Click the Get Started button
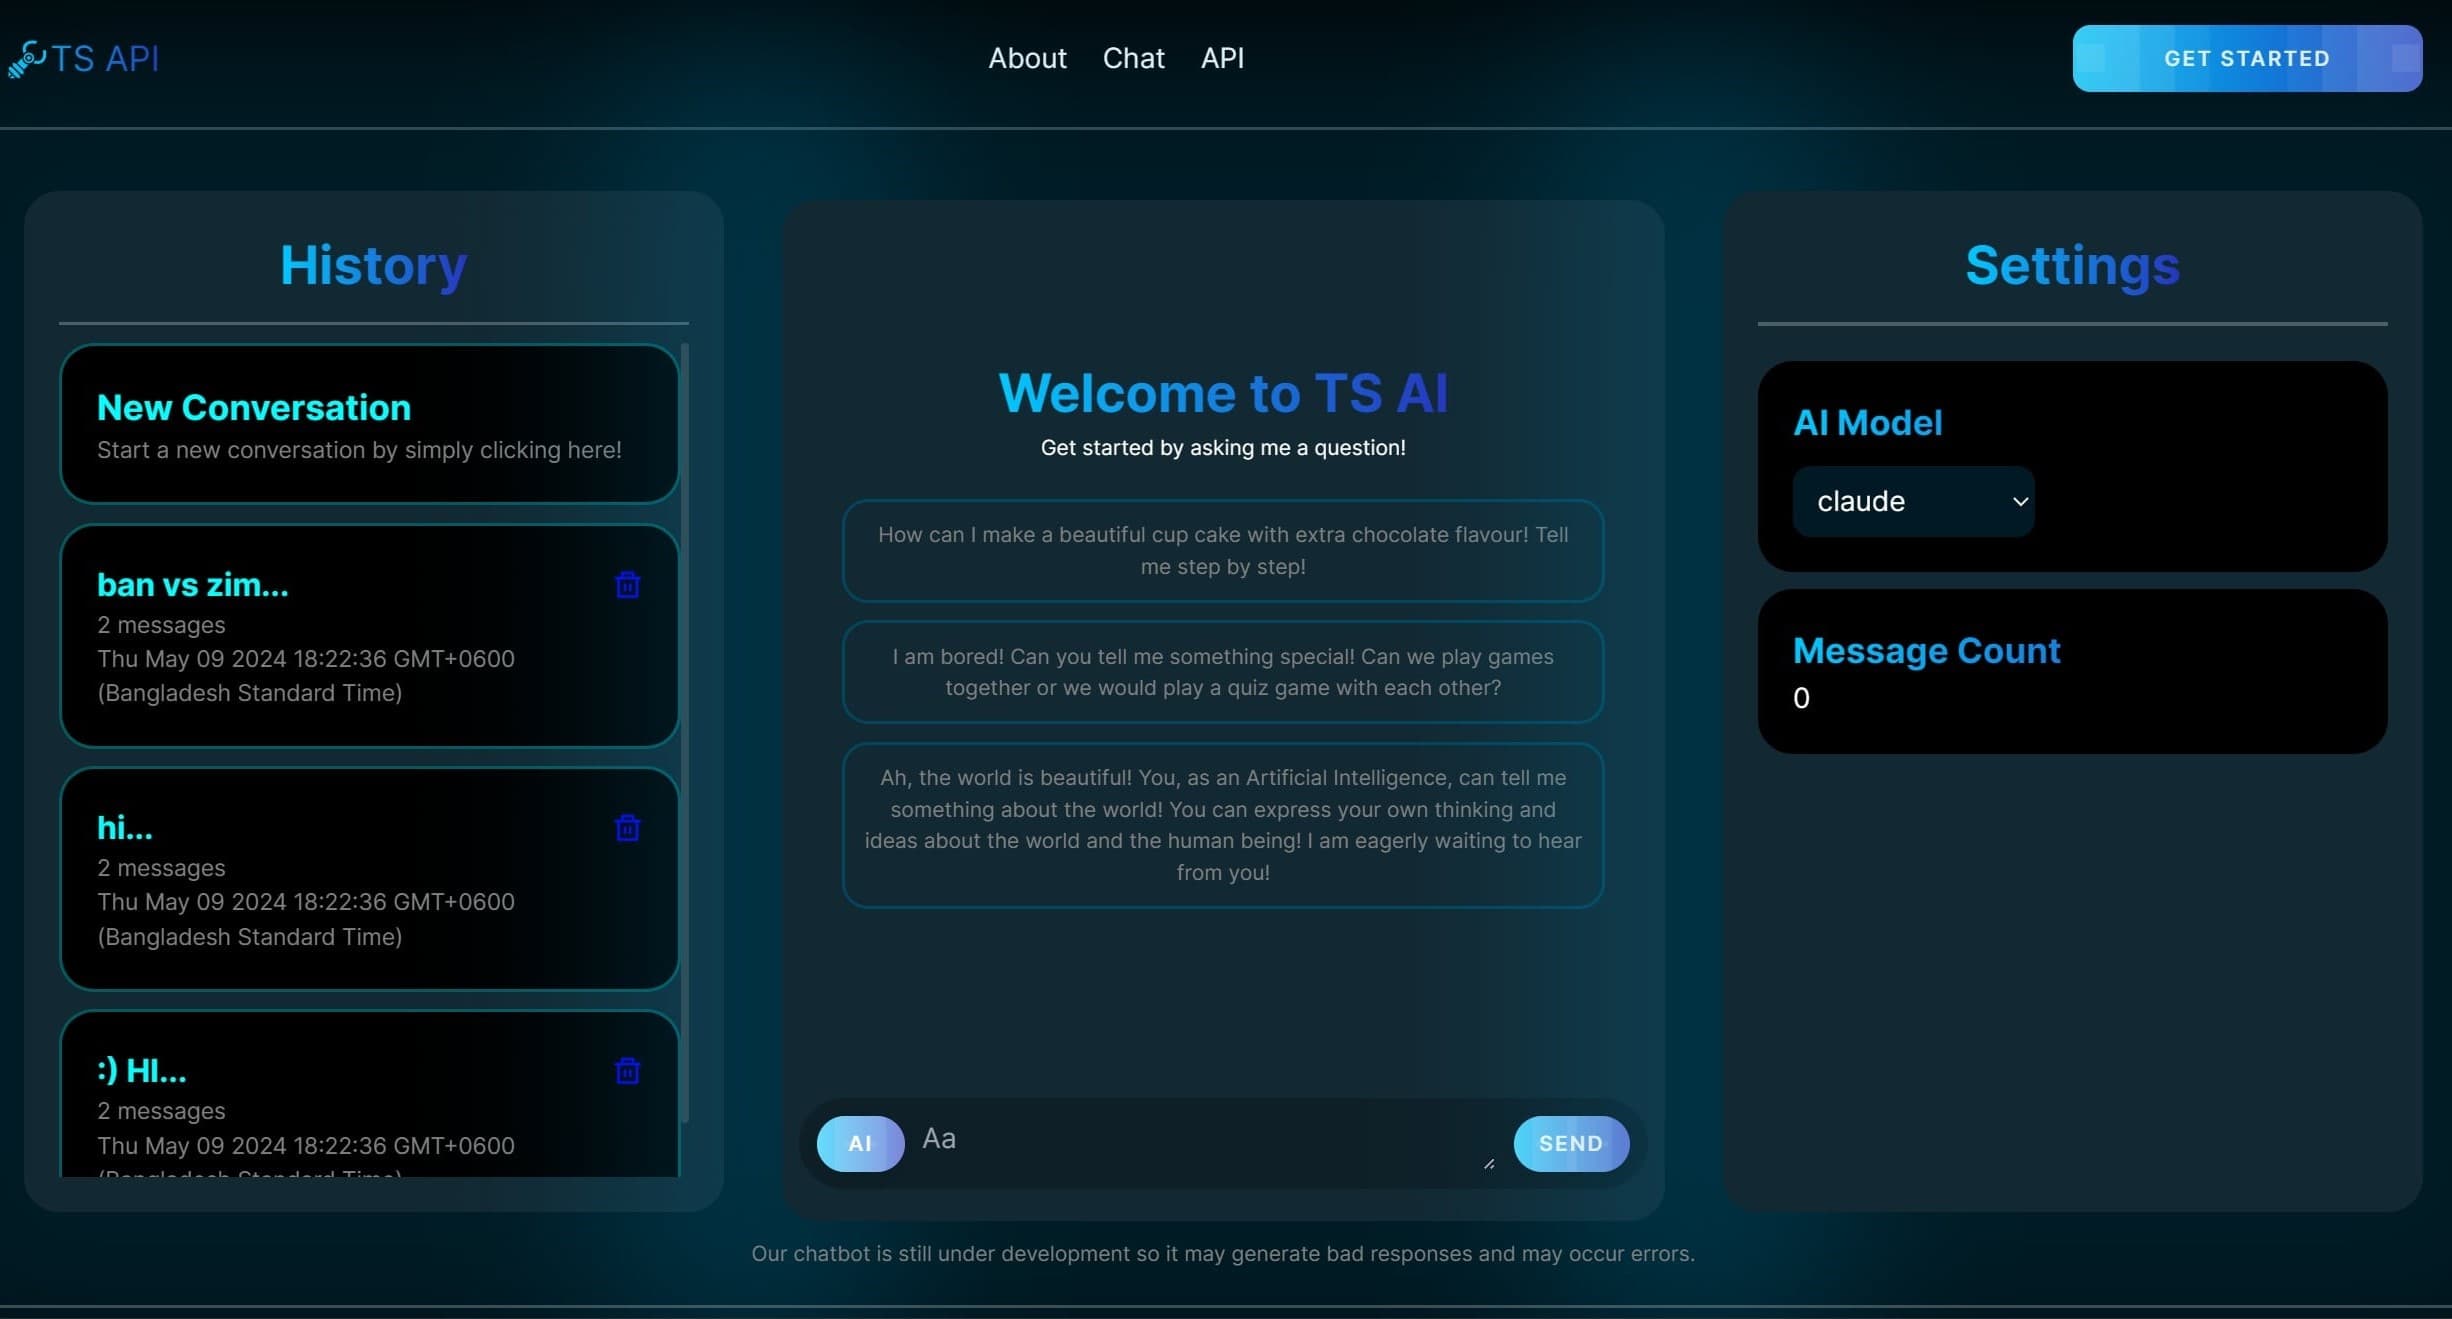Viewport: 2452px width, 1319px height. click(x=2247, y=58)
